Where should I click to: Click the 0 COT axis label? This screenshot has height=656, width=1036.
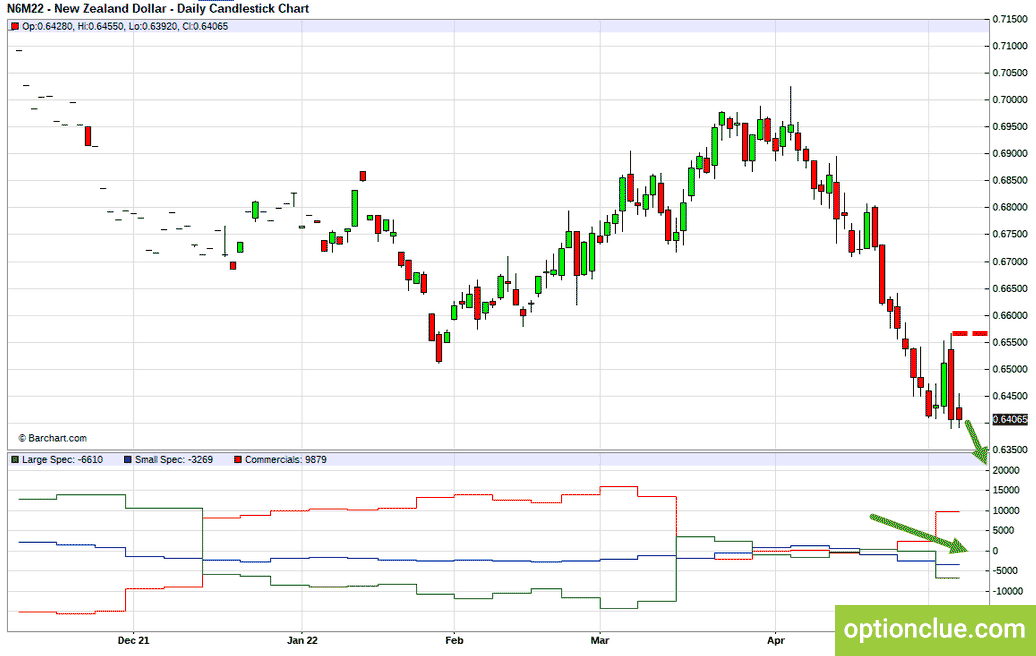tap(996, 551)
